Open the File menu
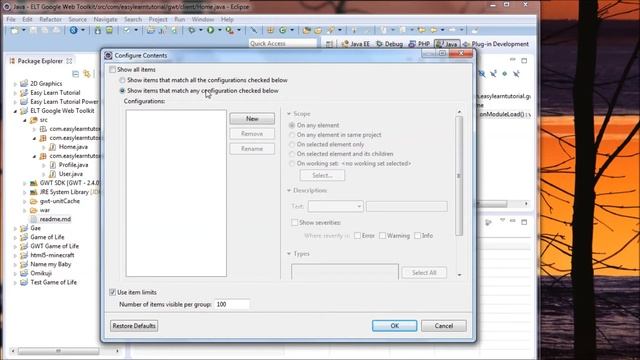The width and height of the screenshot is (640, 360). click(11, 19)
